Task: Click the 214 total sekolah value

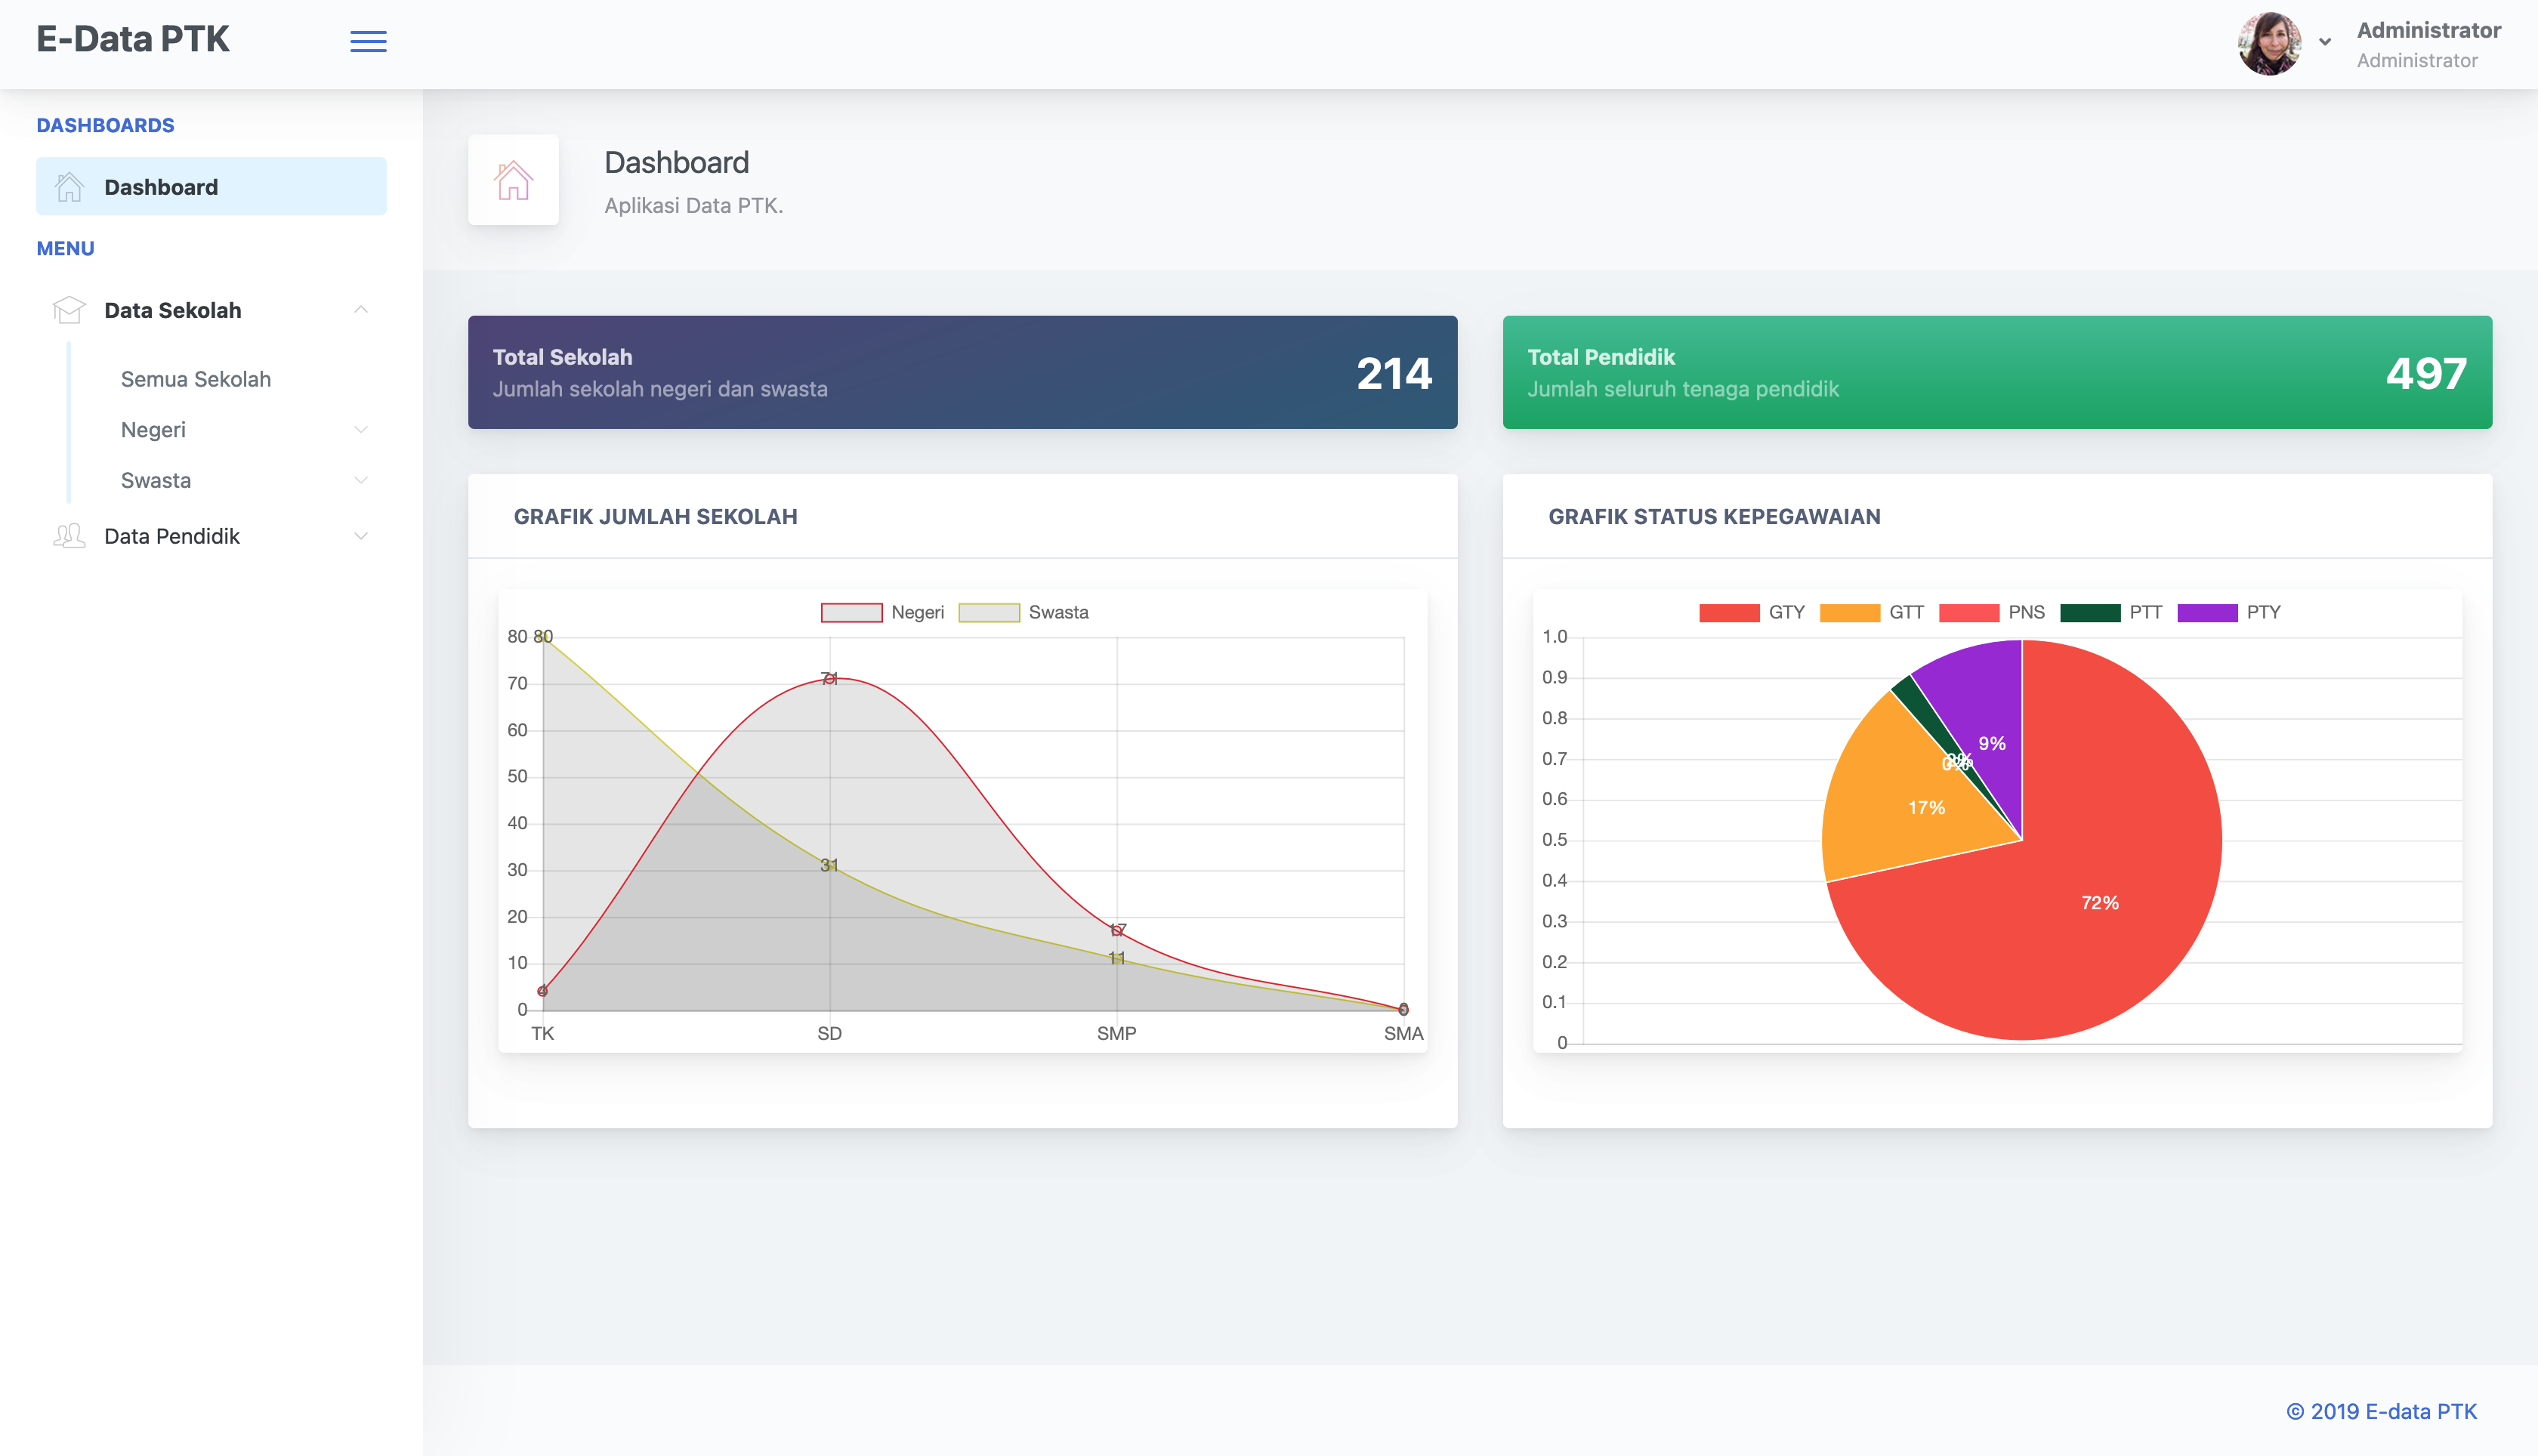Action: click(1394, 373)
